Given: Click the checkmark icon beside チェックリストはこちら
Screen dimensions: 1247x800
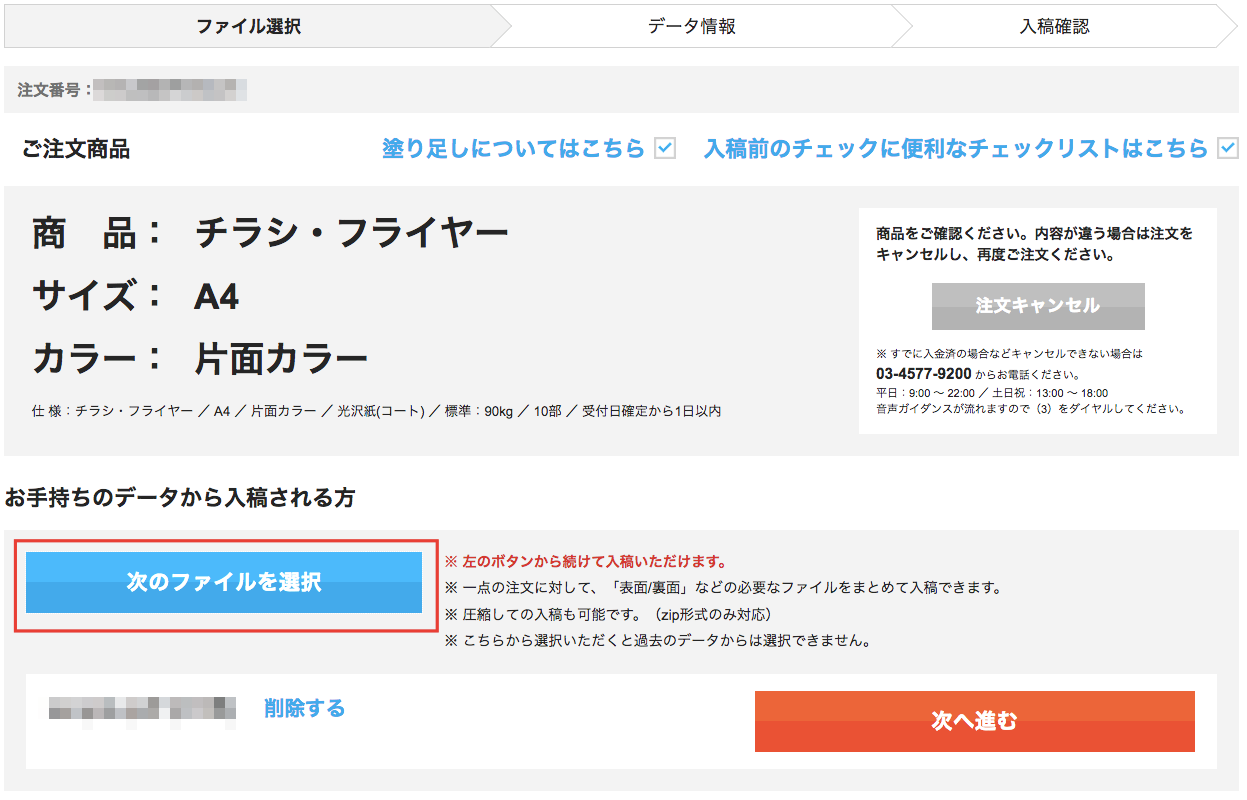Looking at the screenshot, I should tap(1228, 149).
